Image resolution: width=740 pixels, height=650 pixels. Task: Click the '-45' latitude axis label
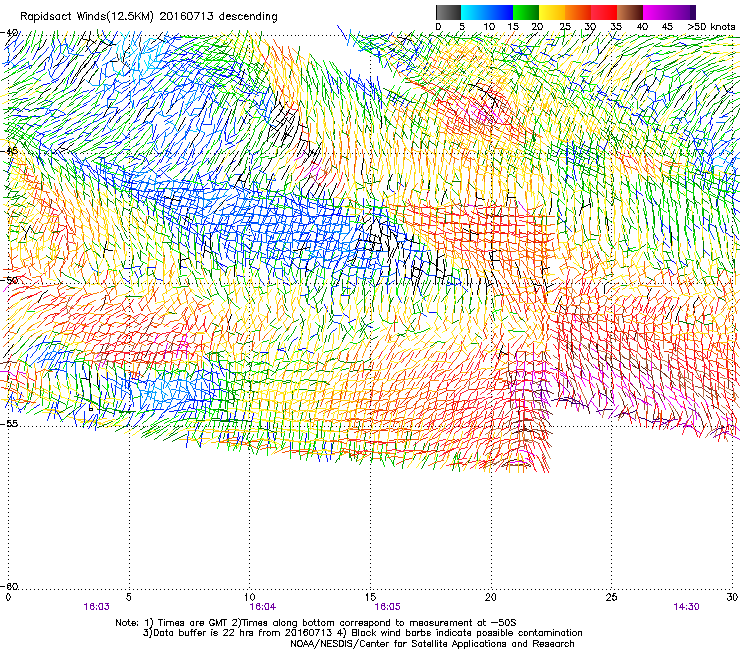click(x=9, y=151)
